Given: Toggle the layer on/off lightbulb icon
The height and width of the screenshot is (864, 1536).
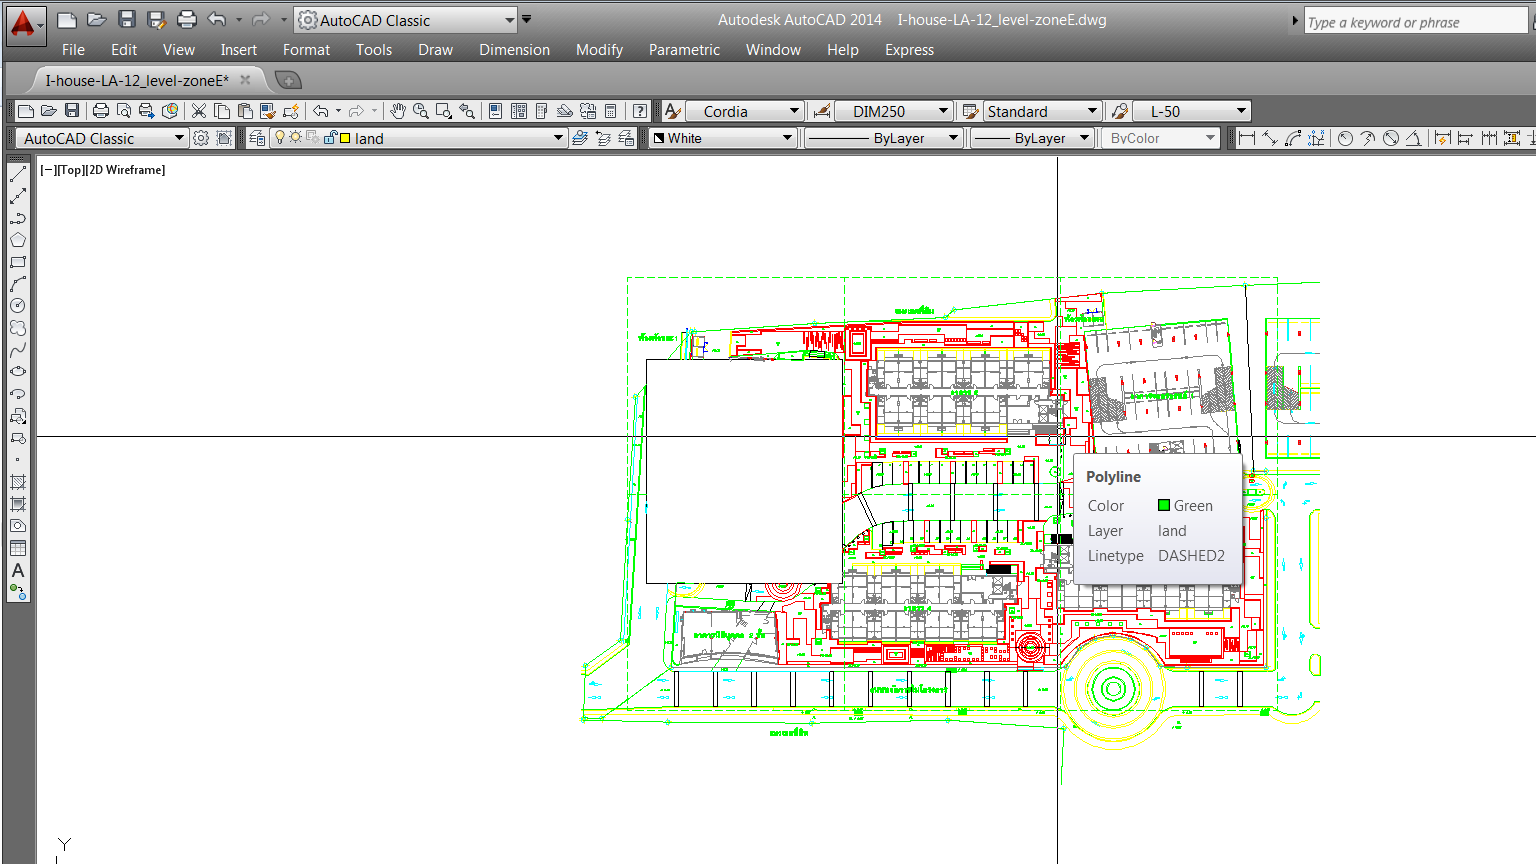Looking at the screenshot, I should (280, 138).
